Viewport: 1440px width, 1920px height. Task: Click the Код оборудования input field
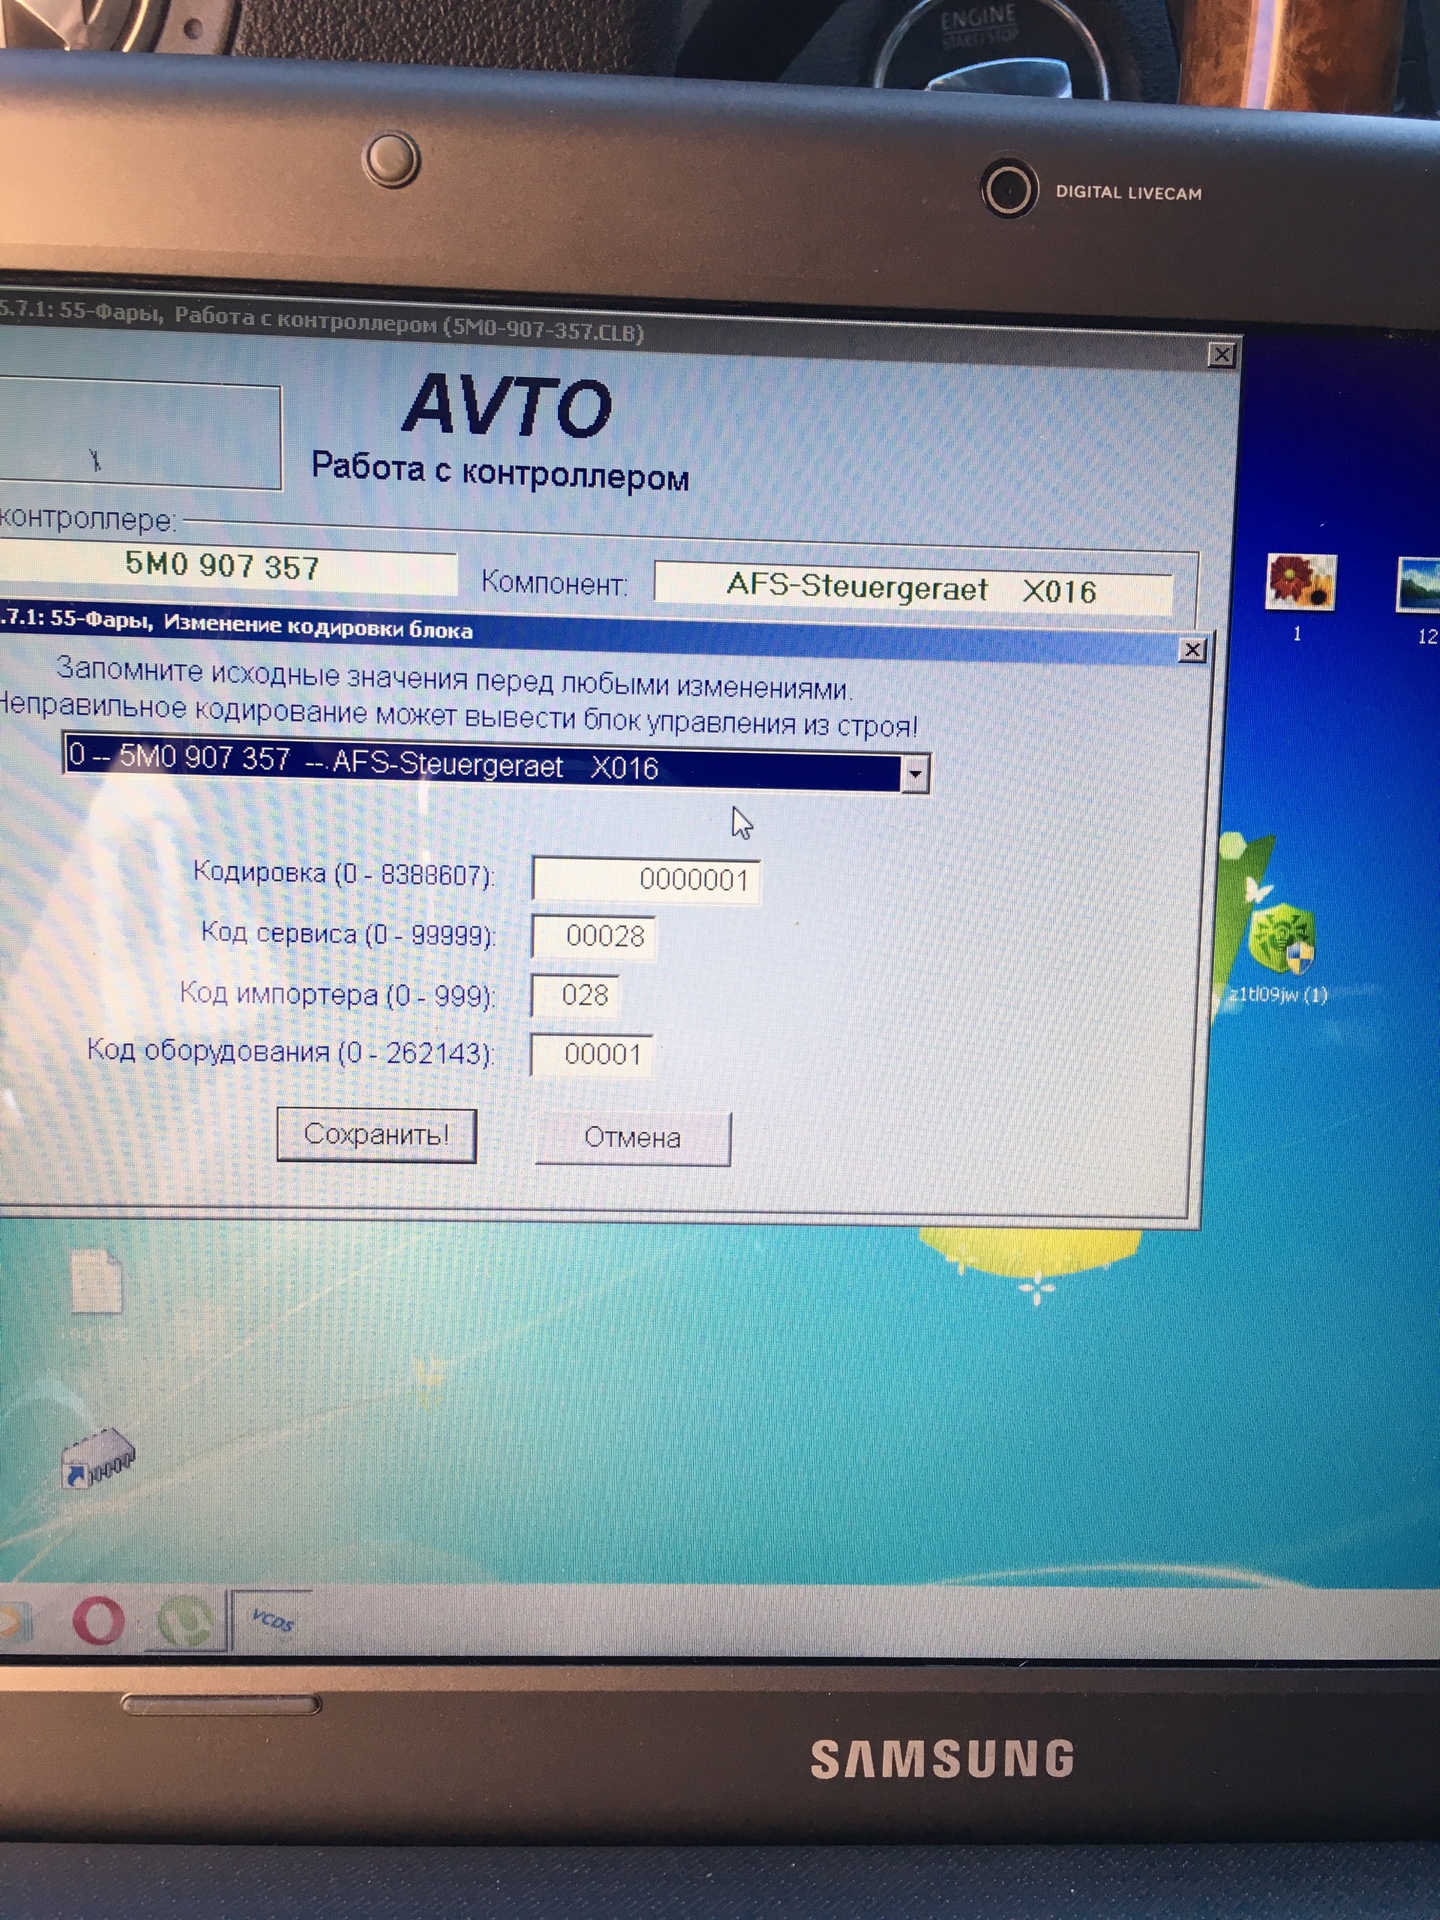(592, 1055)
